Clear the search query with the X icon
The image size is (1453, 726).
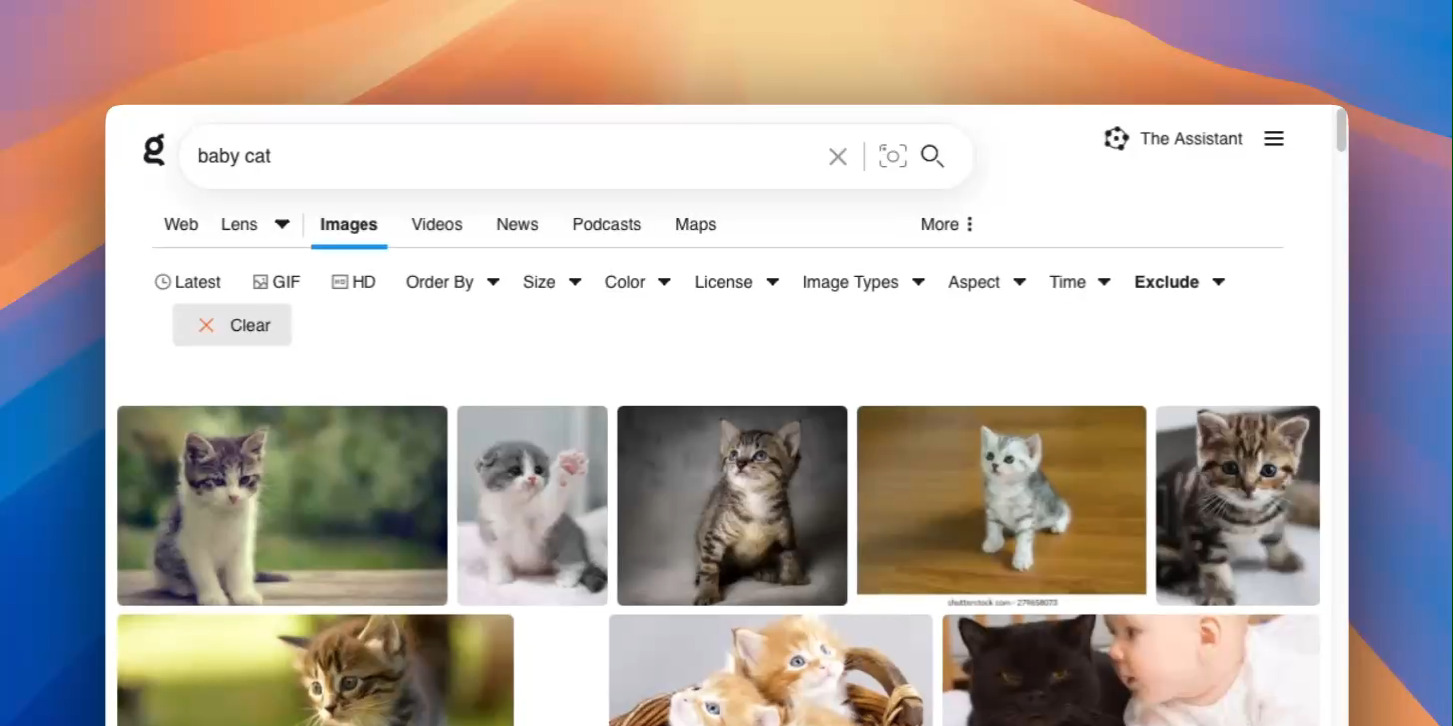pyautogui.click(x=837, y=156)
